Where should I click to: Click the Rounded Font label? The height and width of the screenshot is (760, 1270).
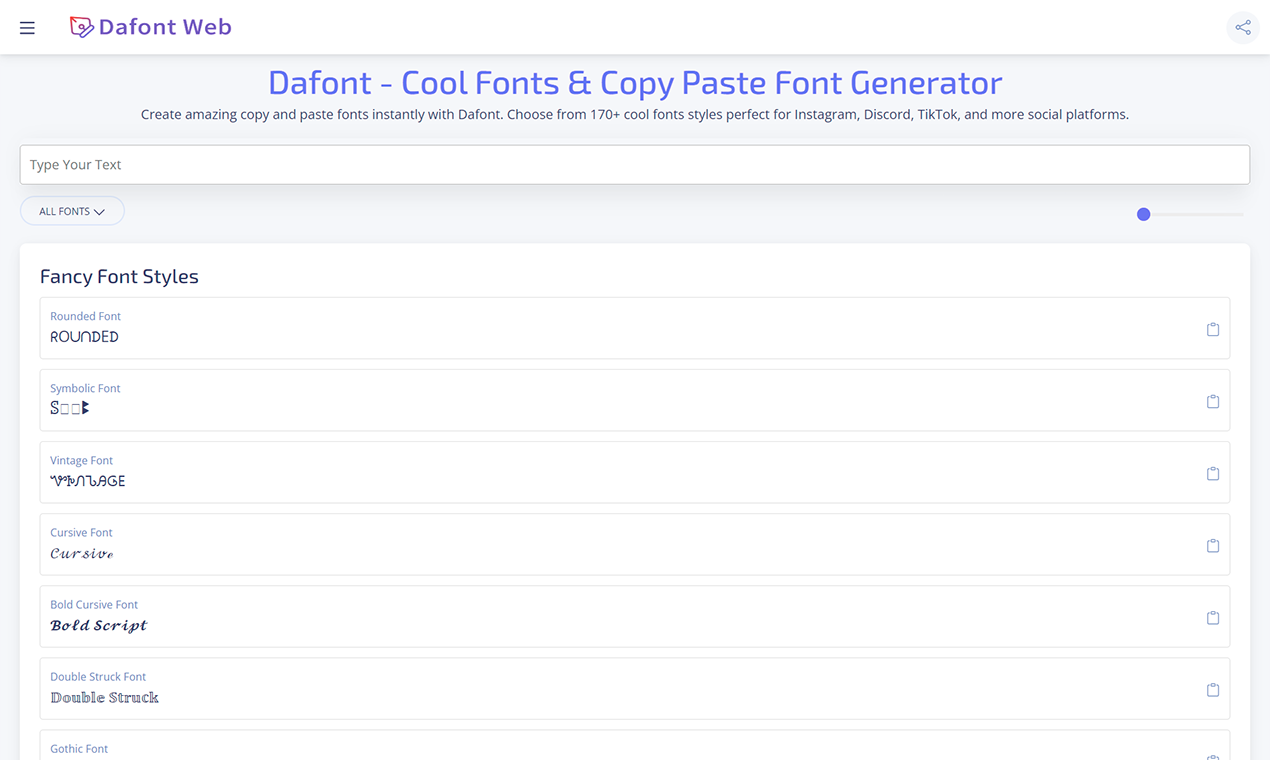coord(85,316)
